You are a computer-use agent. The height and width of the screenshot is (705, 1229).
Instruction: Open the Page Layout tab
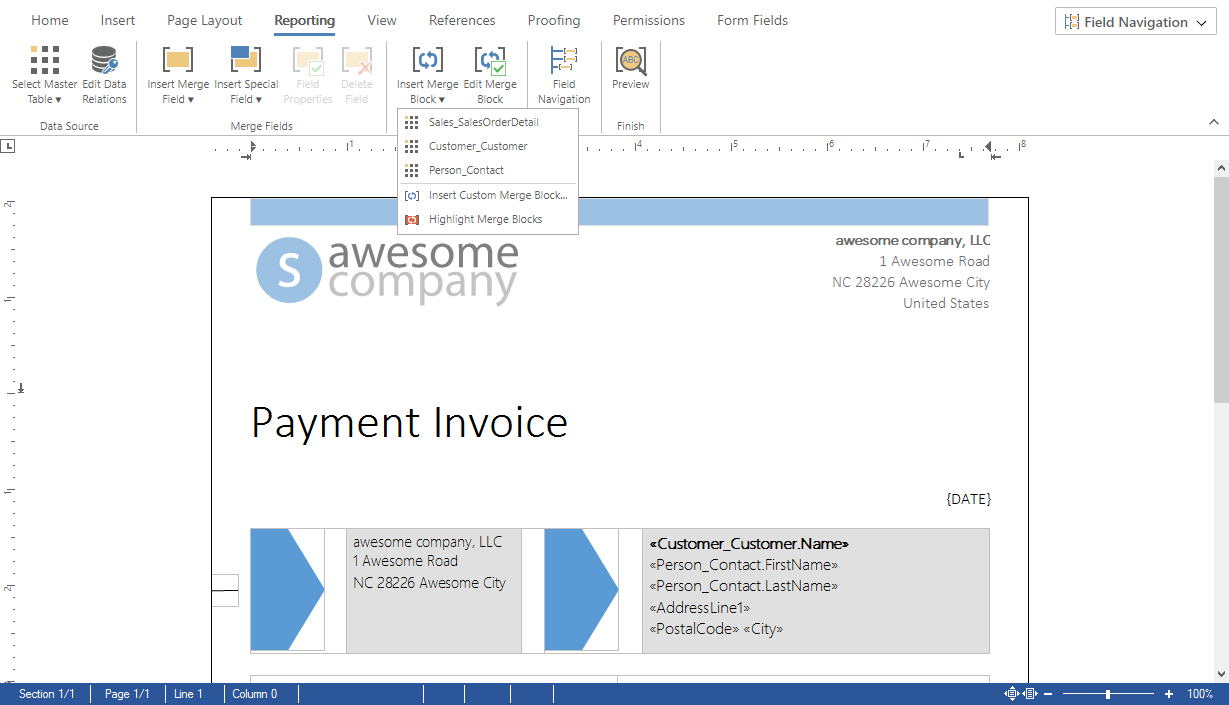coord(204,20)
